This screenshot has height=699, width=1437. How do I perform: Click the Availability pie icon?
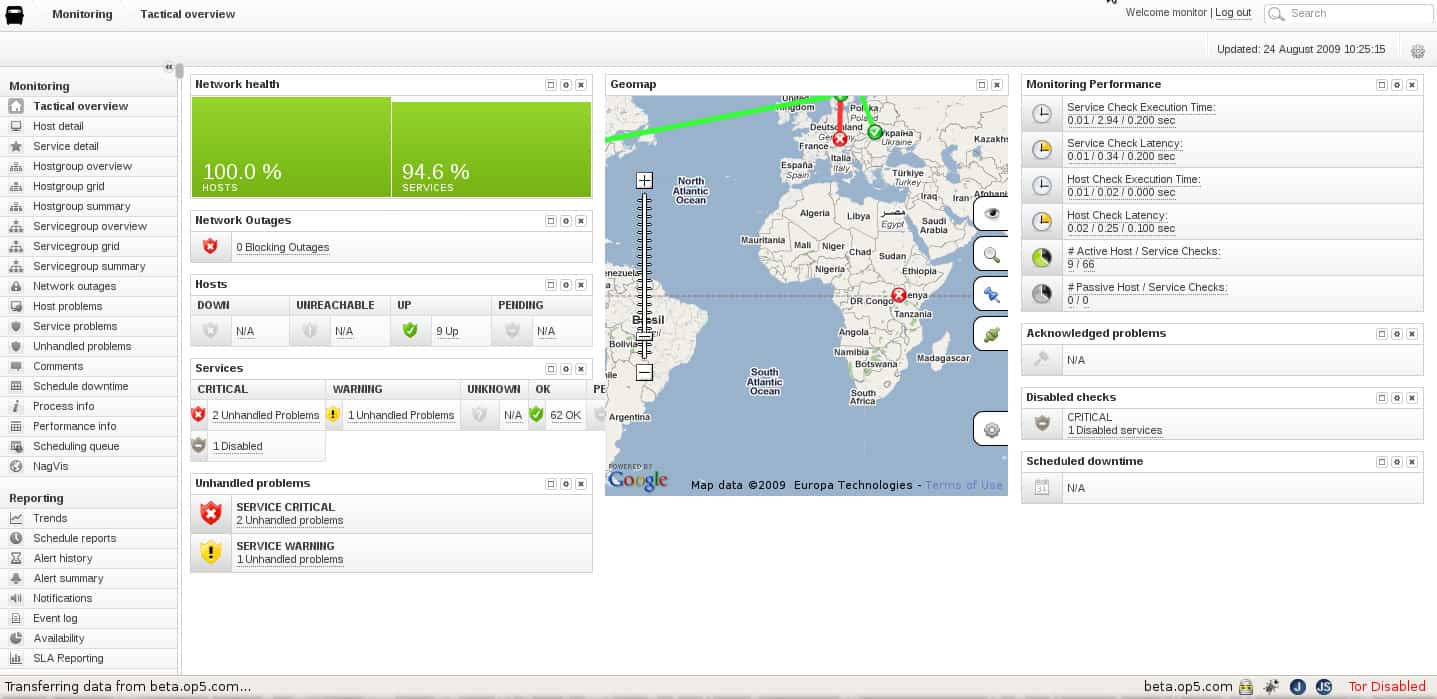(16, 638)
